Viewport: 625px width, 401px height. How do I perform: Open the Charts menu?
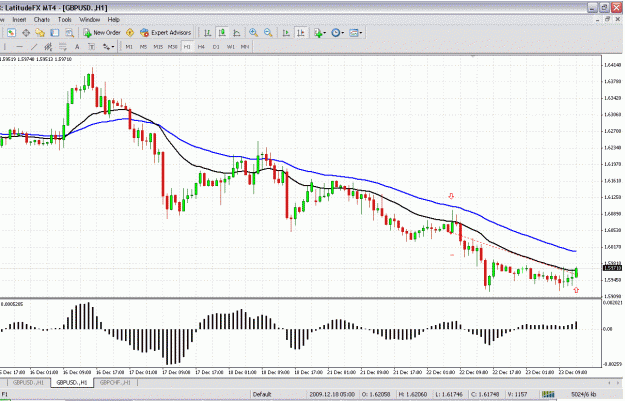click(x=42, y=20)
